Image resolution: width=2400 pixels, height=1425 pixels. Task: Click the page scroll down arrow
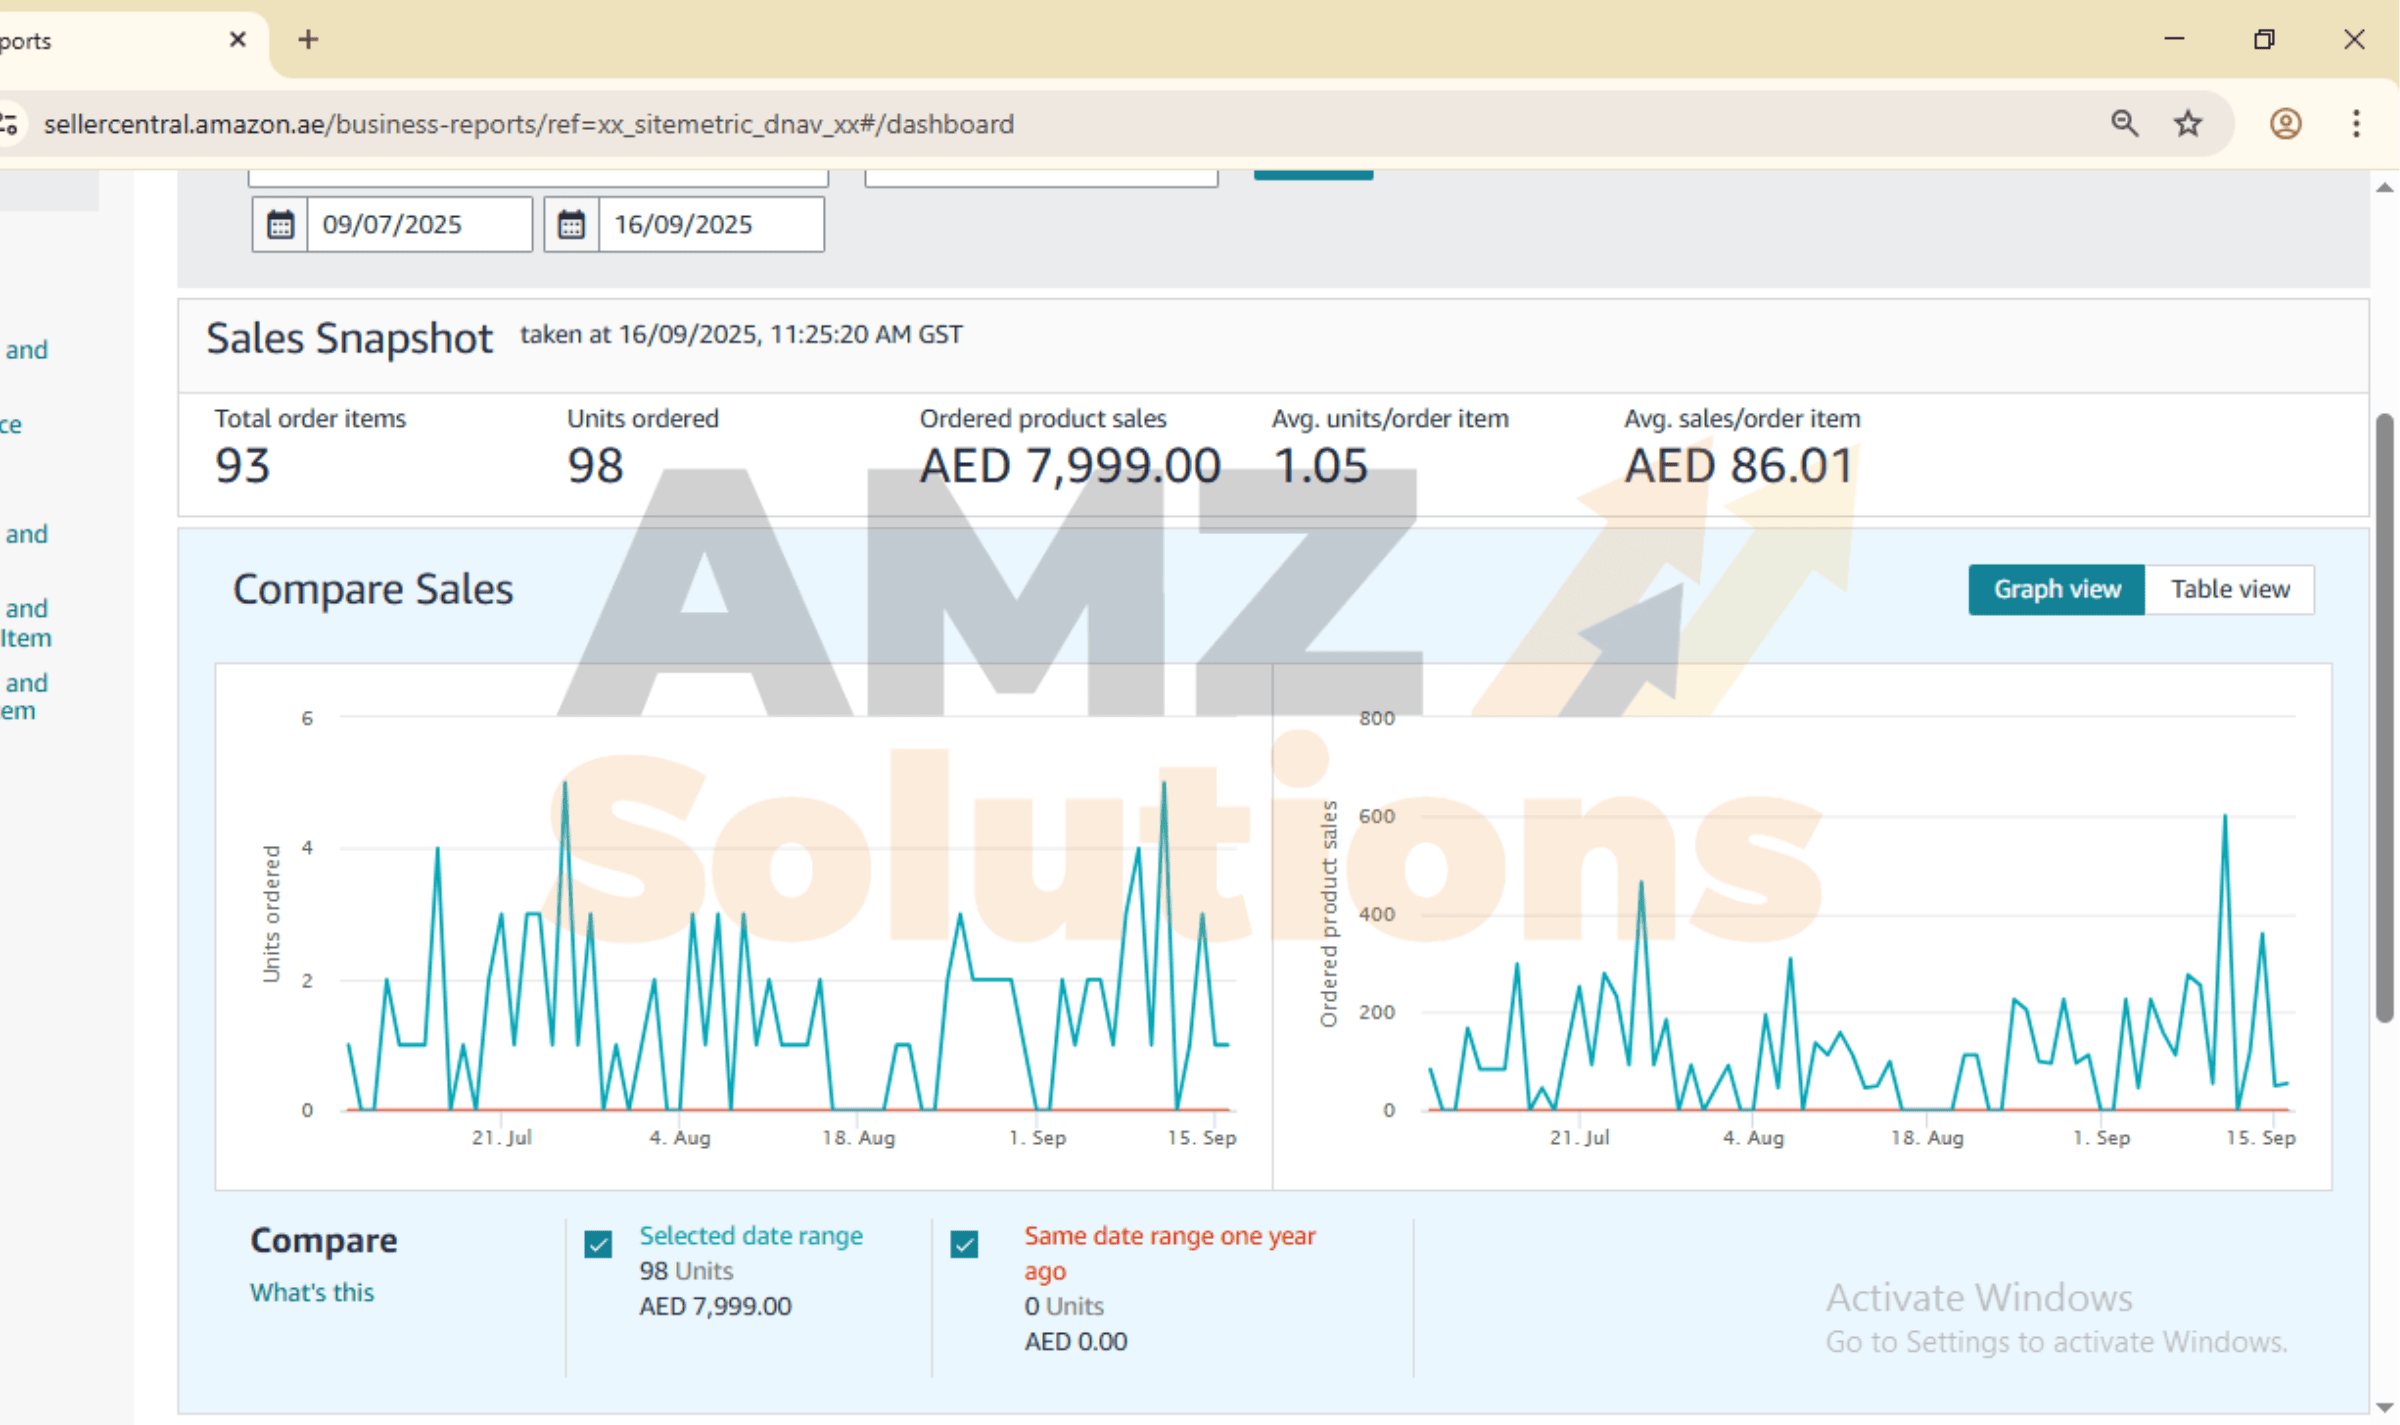tap(2385, 1408)
